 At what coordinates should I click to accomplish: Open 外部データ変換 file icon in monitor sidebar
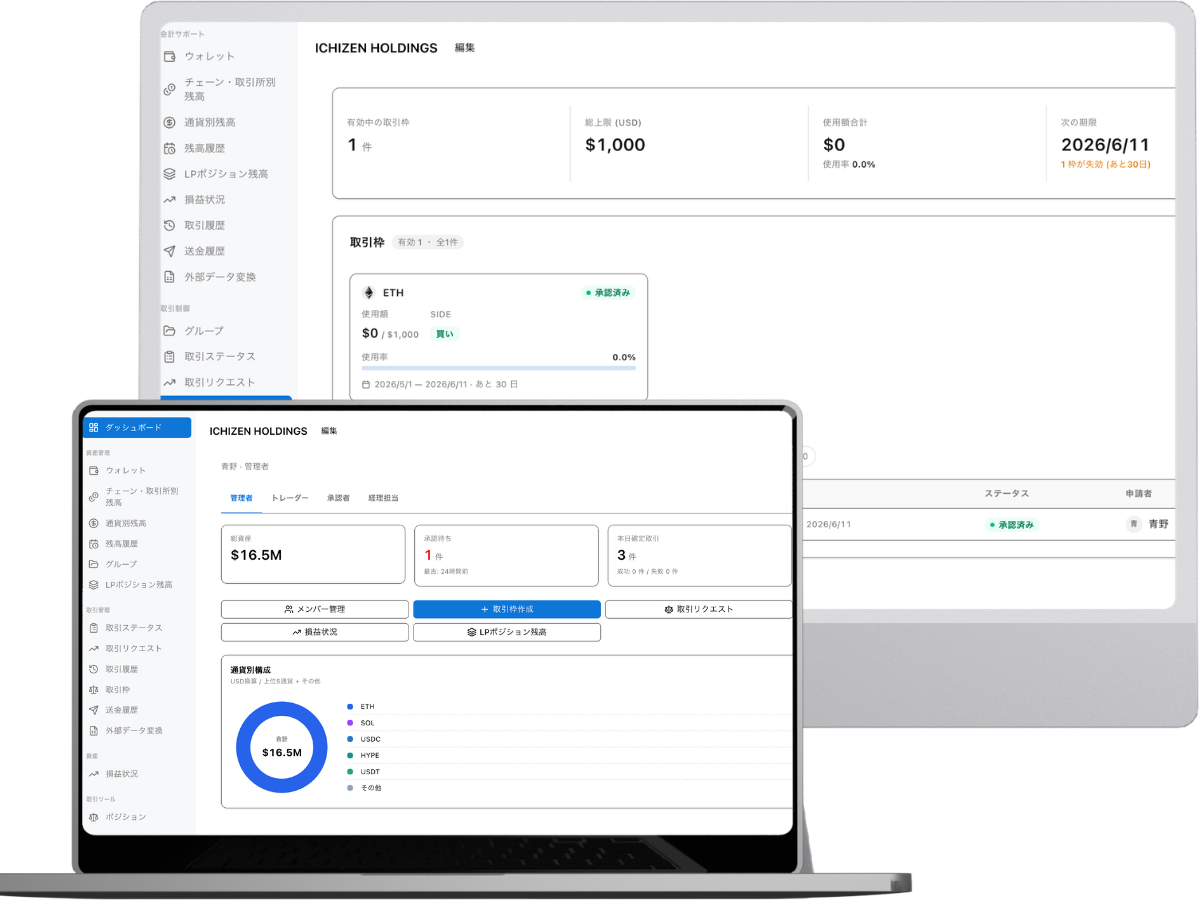tap(170, 277)
